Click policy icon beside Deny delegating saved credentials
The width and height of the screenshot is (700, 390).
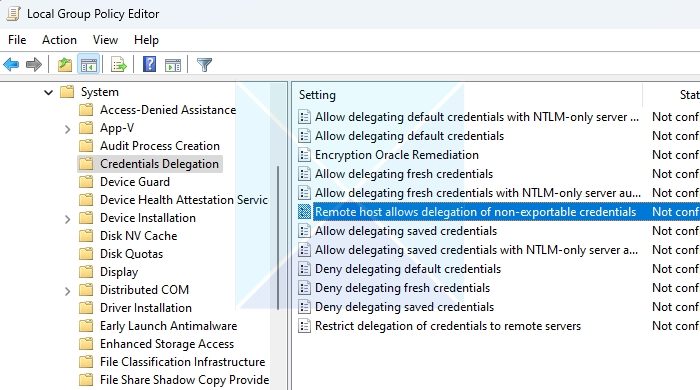[304, 307]
